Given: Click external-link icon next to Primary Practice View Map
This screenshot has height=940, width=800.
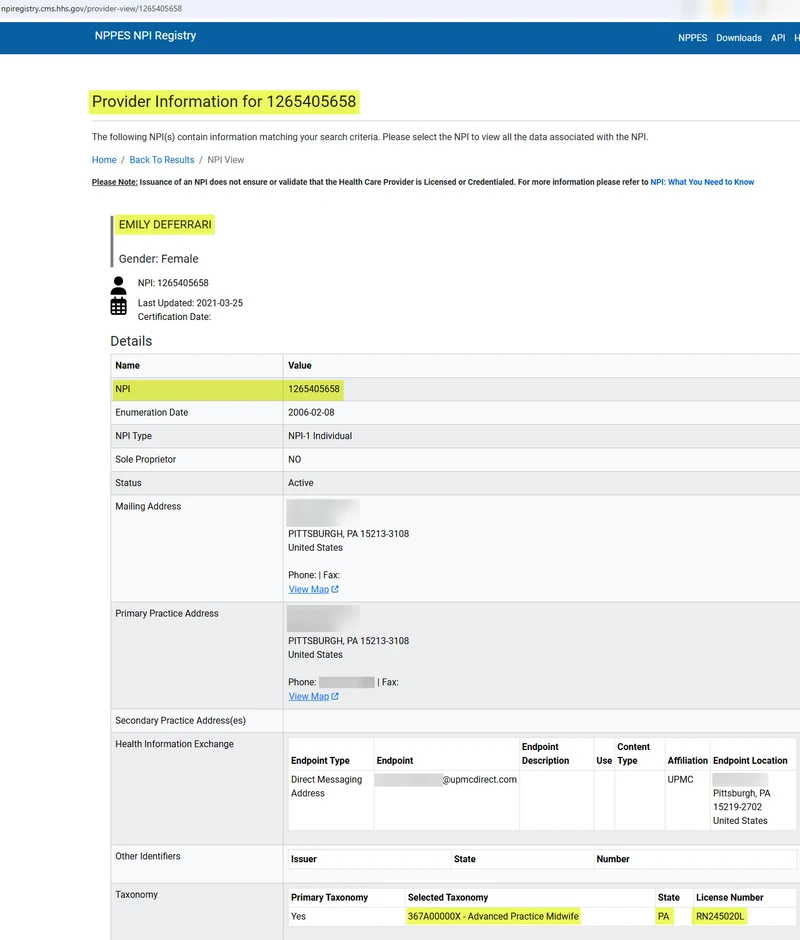Looking at the screenshot, I should (335, 697).
